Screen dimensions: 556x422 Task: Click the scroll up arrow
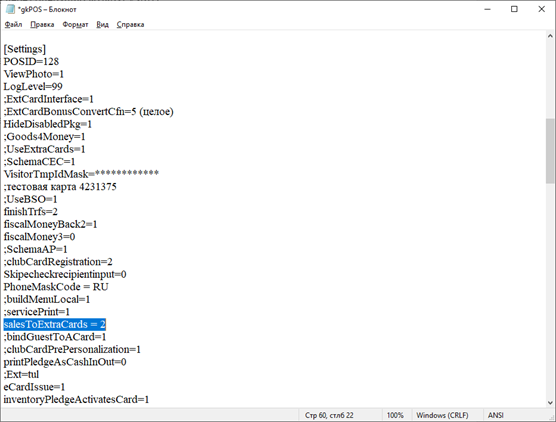tap(550, 36)
